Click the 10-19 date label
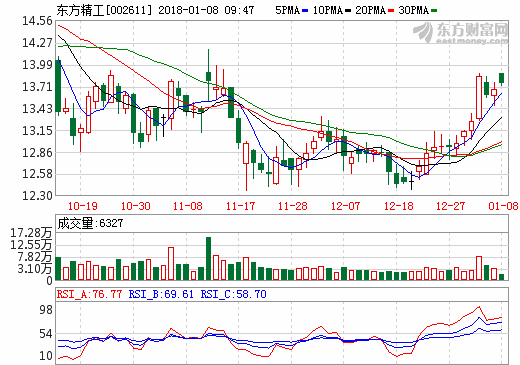 pyautogui.click(x=83, y=206)
